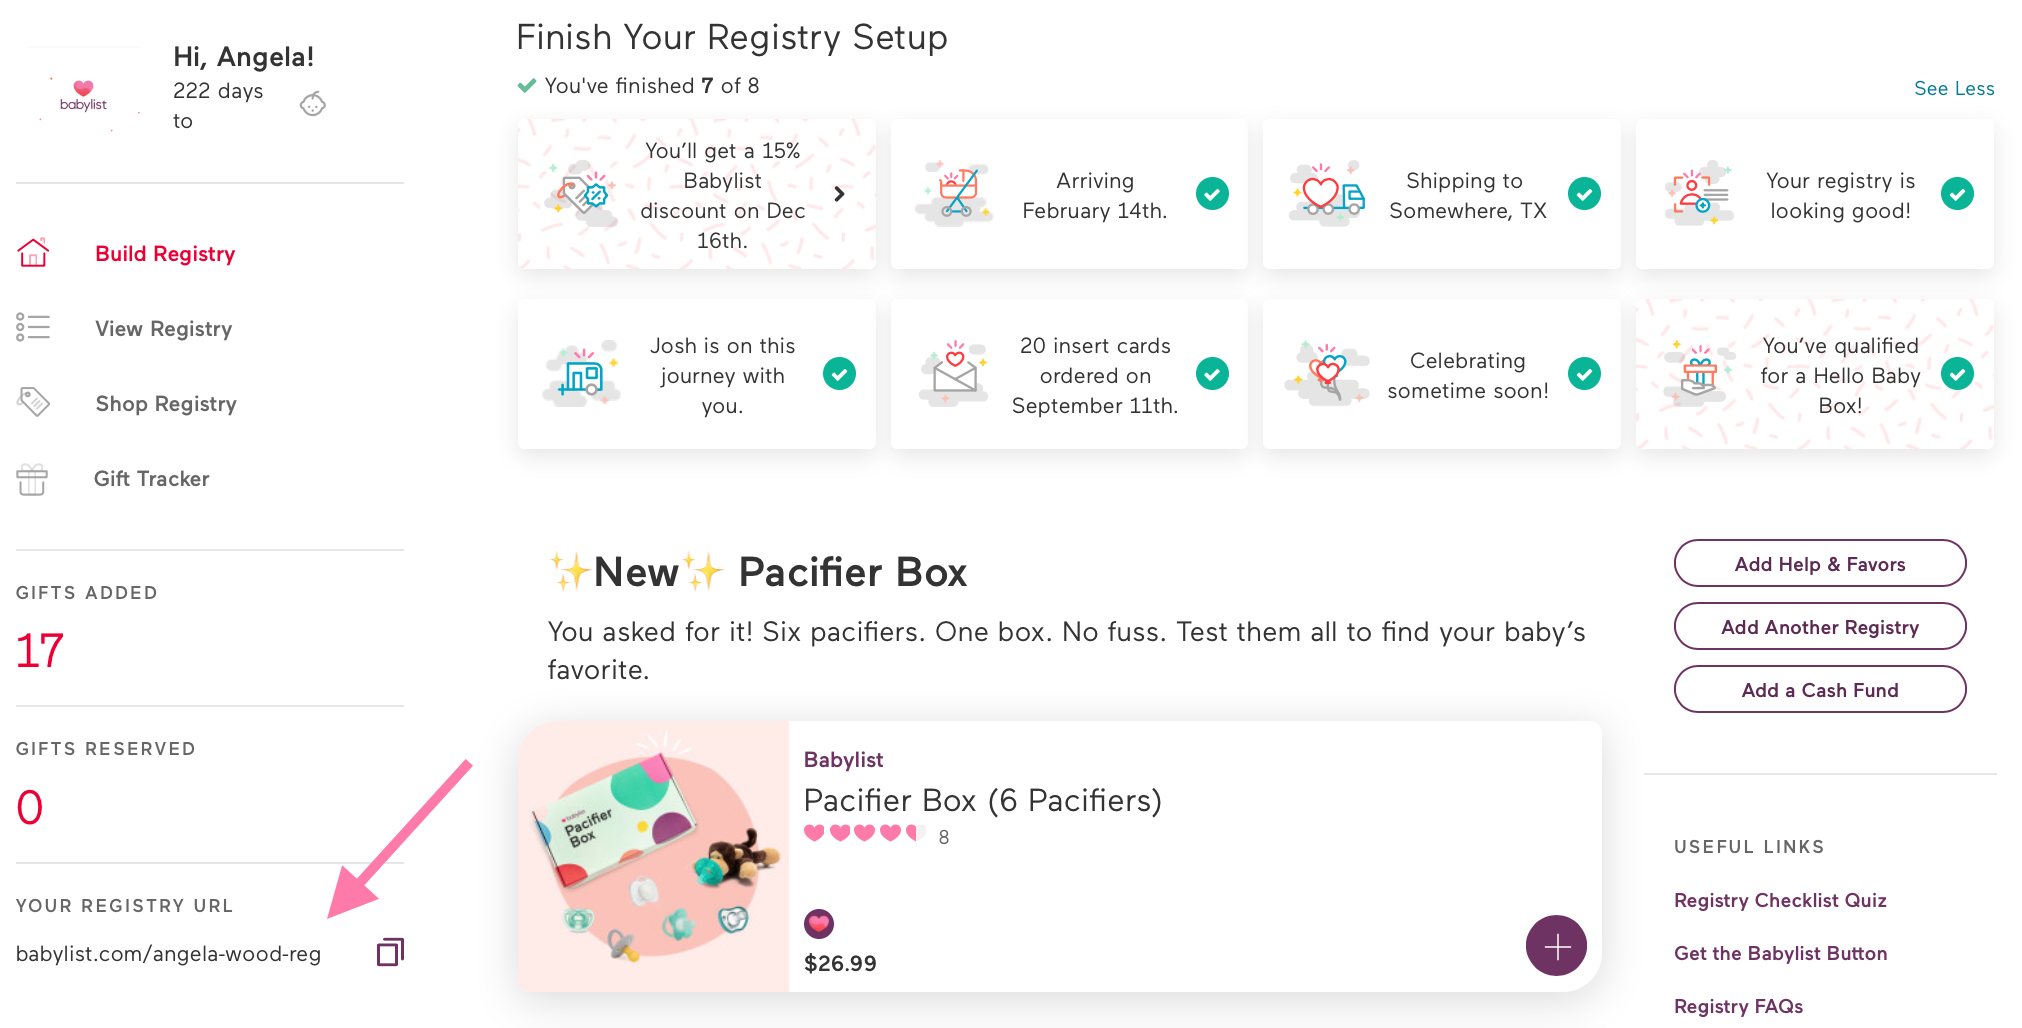Click Add a Cash Fund button
Viewport: 2022px width, 1028px height.
[x=1820, y=689]
